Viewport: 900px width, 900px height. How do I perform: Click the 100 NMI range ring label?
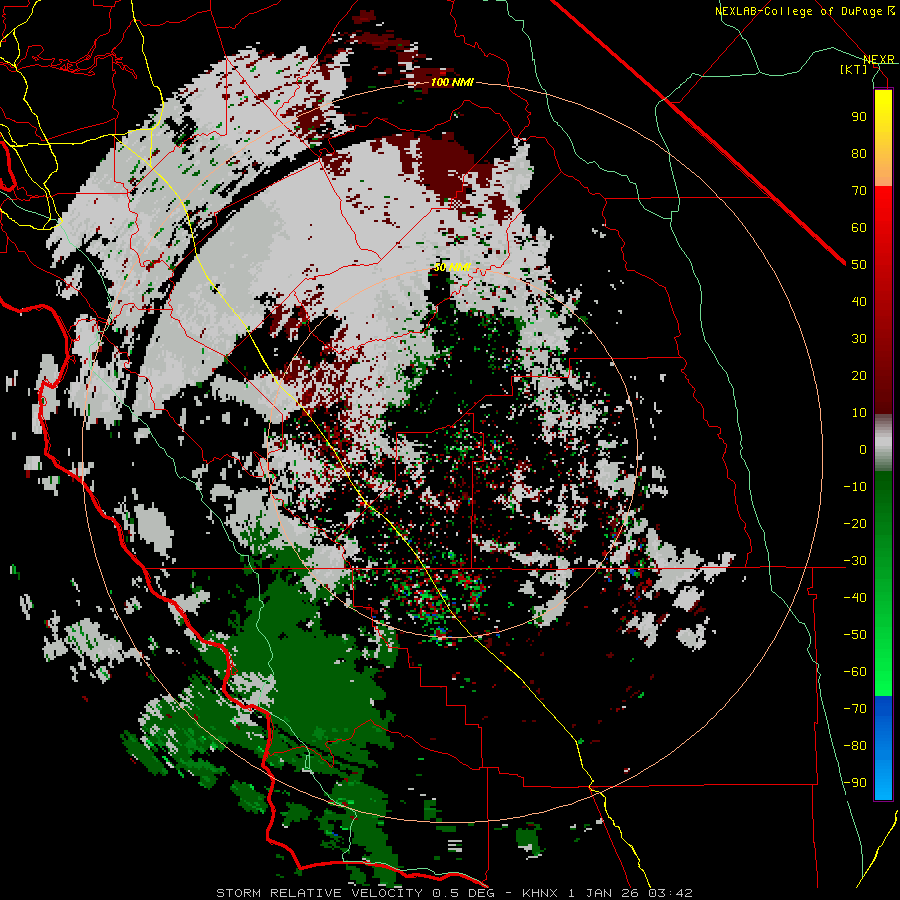pos(452,83)
